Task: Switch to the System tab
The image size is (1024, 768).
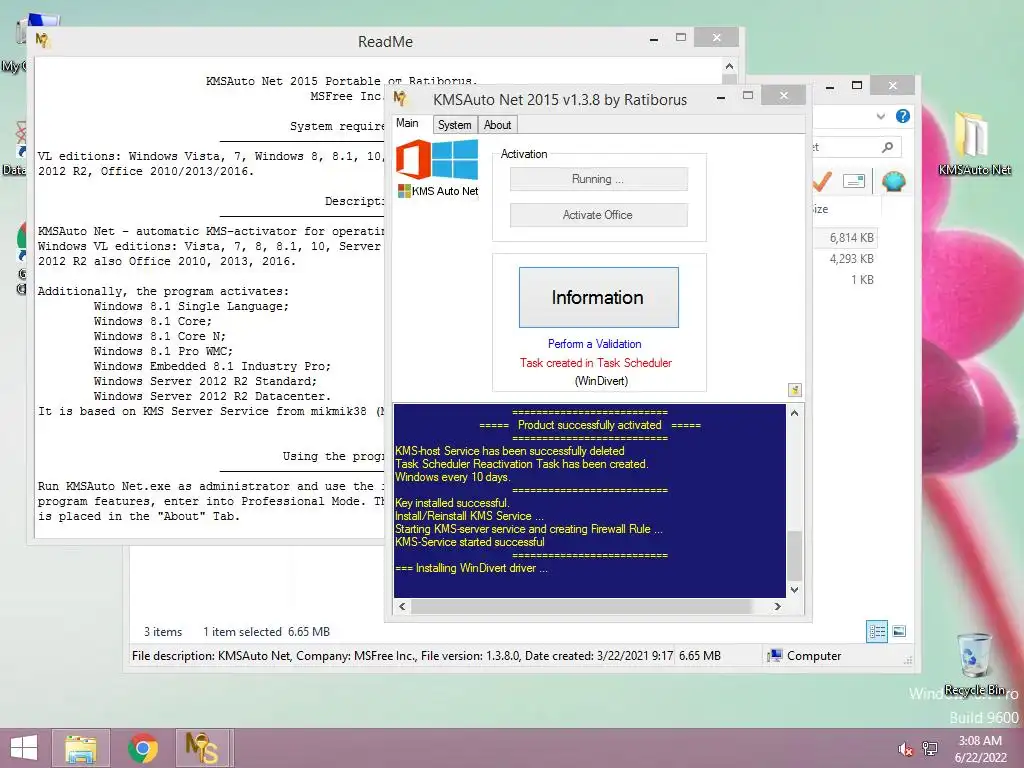Action: [x=454, y=125]
